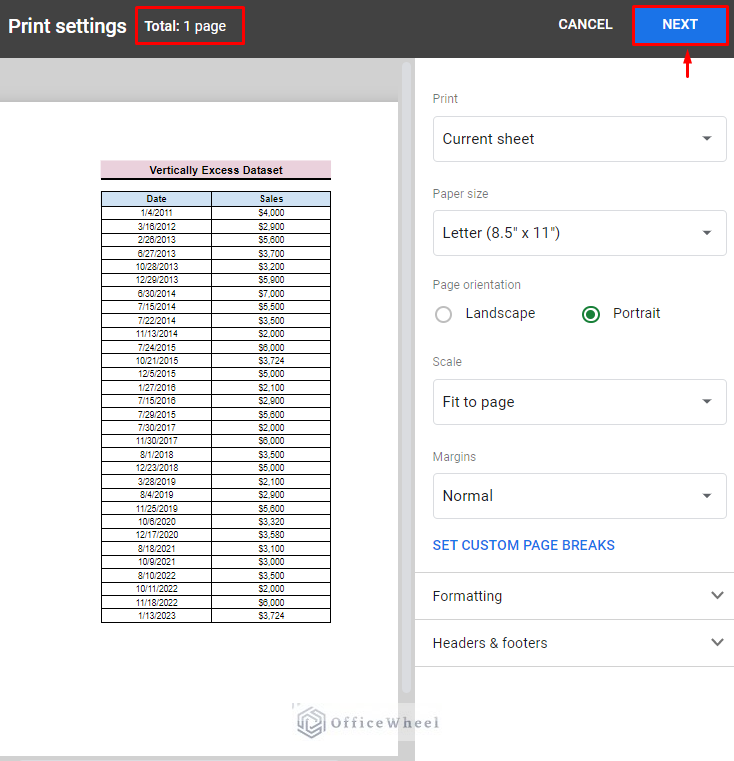Image resolution: width=734 pixels, height=761 pixels.
Task: Click the Paper size dropdown arrow icon
Action: (x=707, y=233)
